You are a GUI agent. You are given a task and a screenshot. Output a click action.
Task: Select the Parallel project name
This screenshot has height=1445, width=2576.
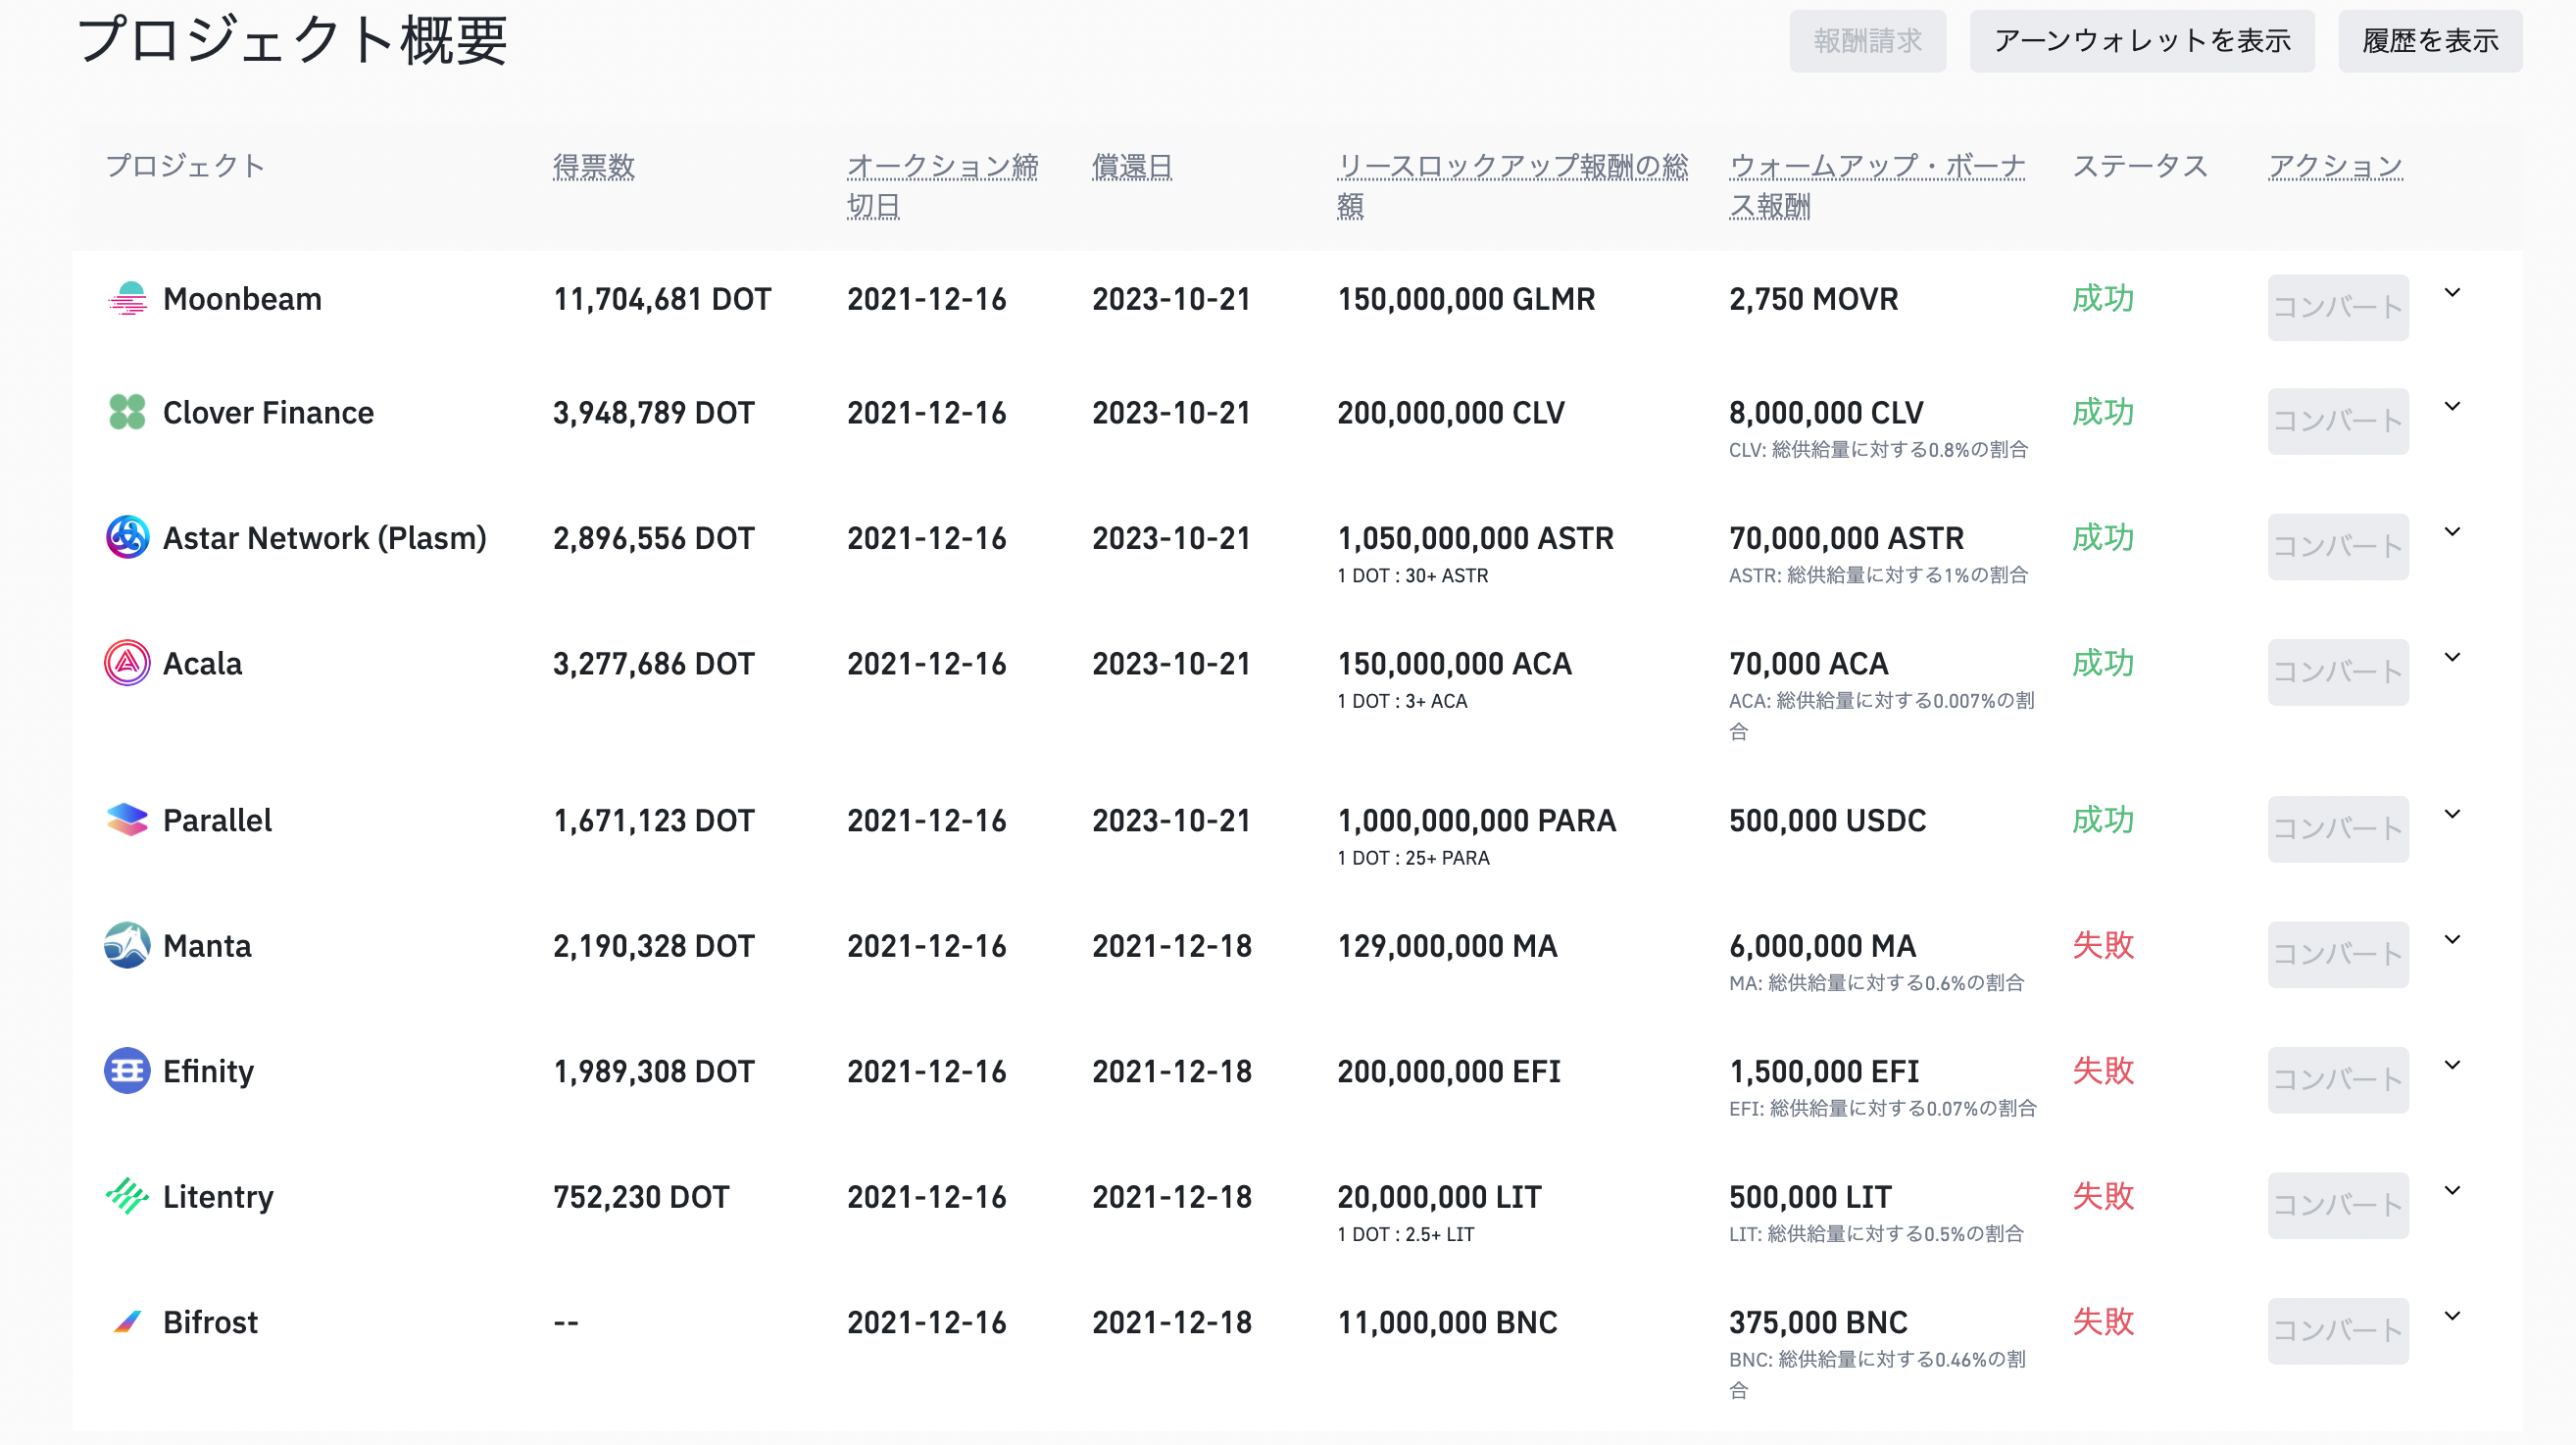coord(217,820)
